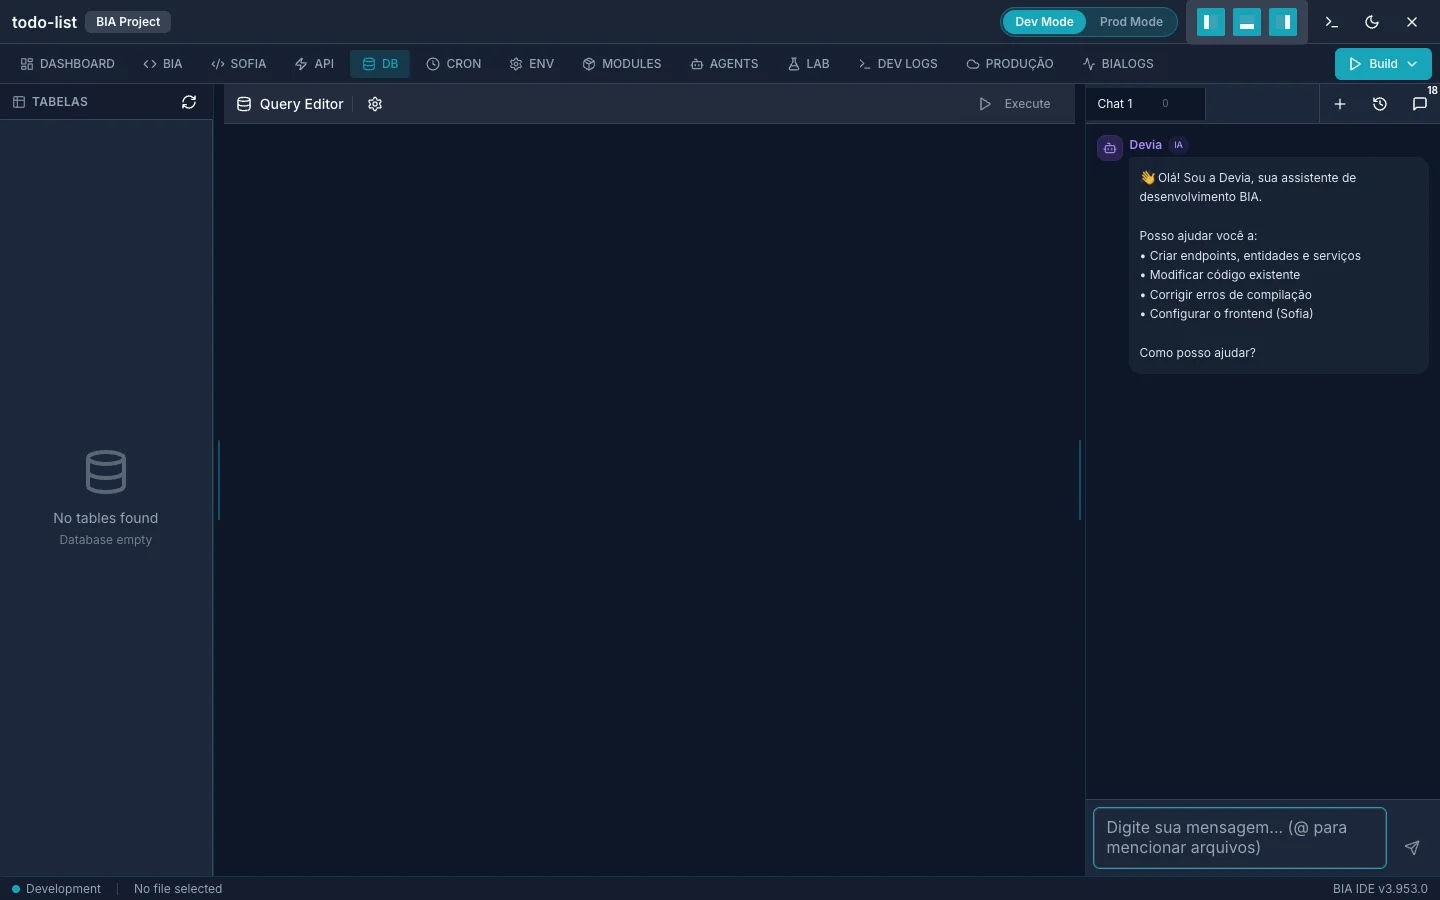The image size is (1440, 900).
Task: Send message with paper plane icon
Action: point(1412,847)
